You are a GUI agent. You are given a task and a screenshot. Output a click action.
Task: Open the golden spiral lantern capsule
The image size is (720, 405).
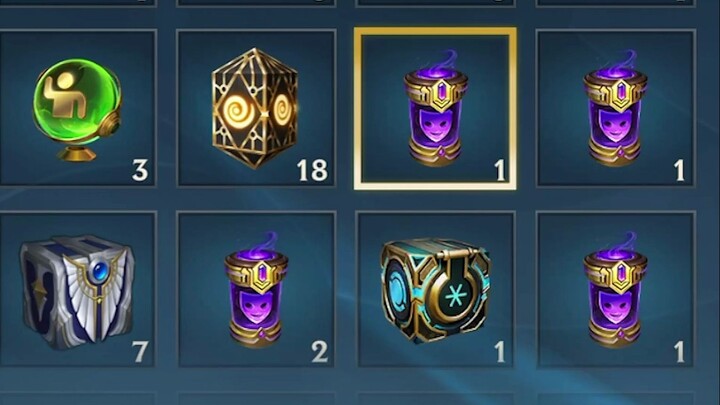[x=255, y=109]
